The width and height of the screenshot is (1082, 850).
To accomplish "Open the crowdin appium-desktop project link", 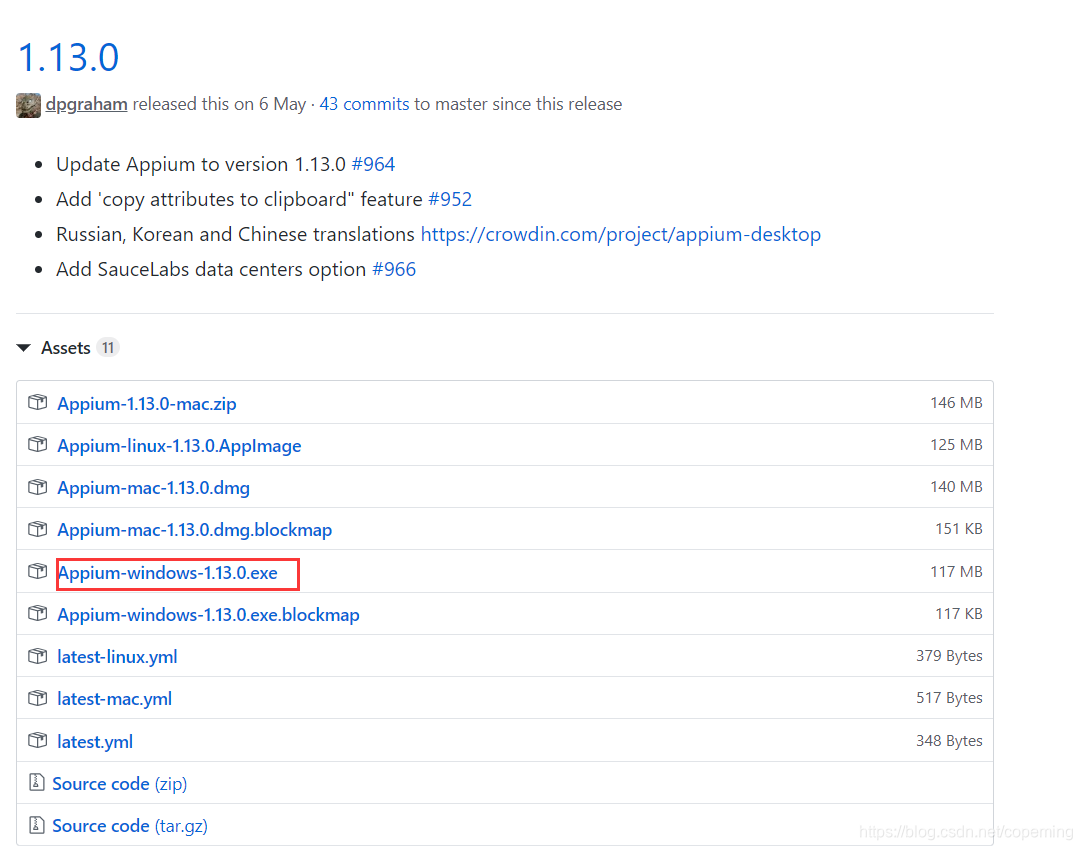I will pyautogui.click(x=621, y=235).
